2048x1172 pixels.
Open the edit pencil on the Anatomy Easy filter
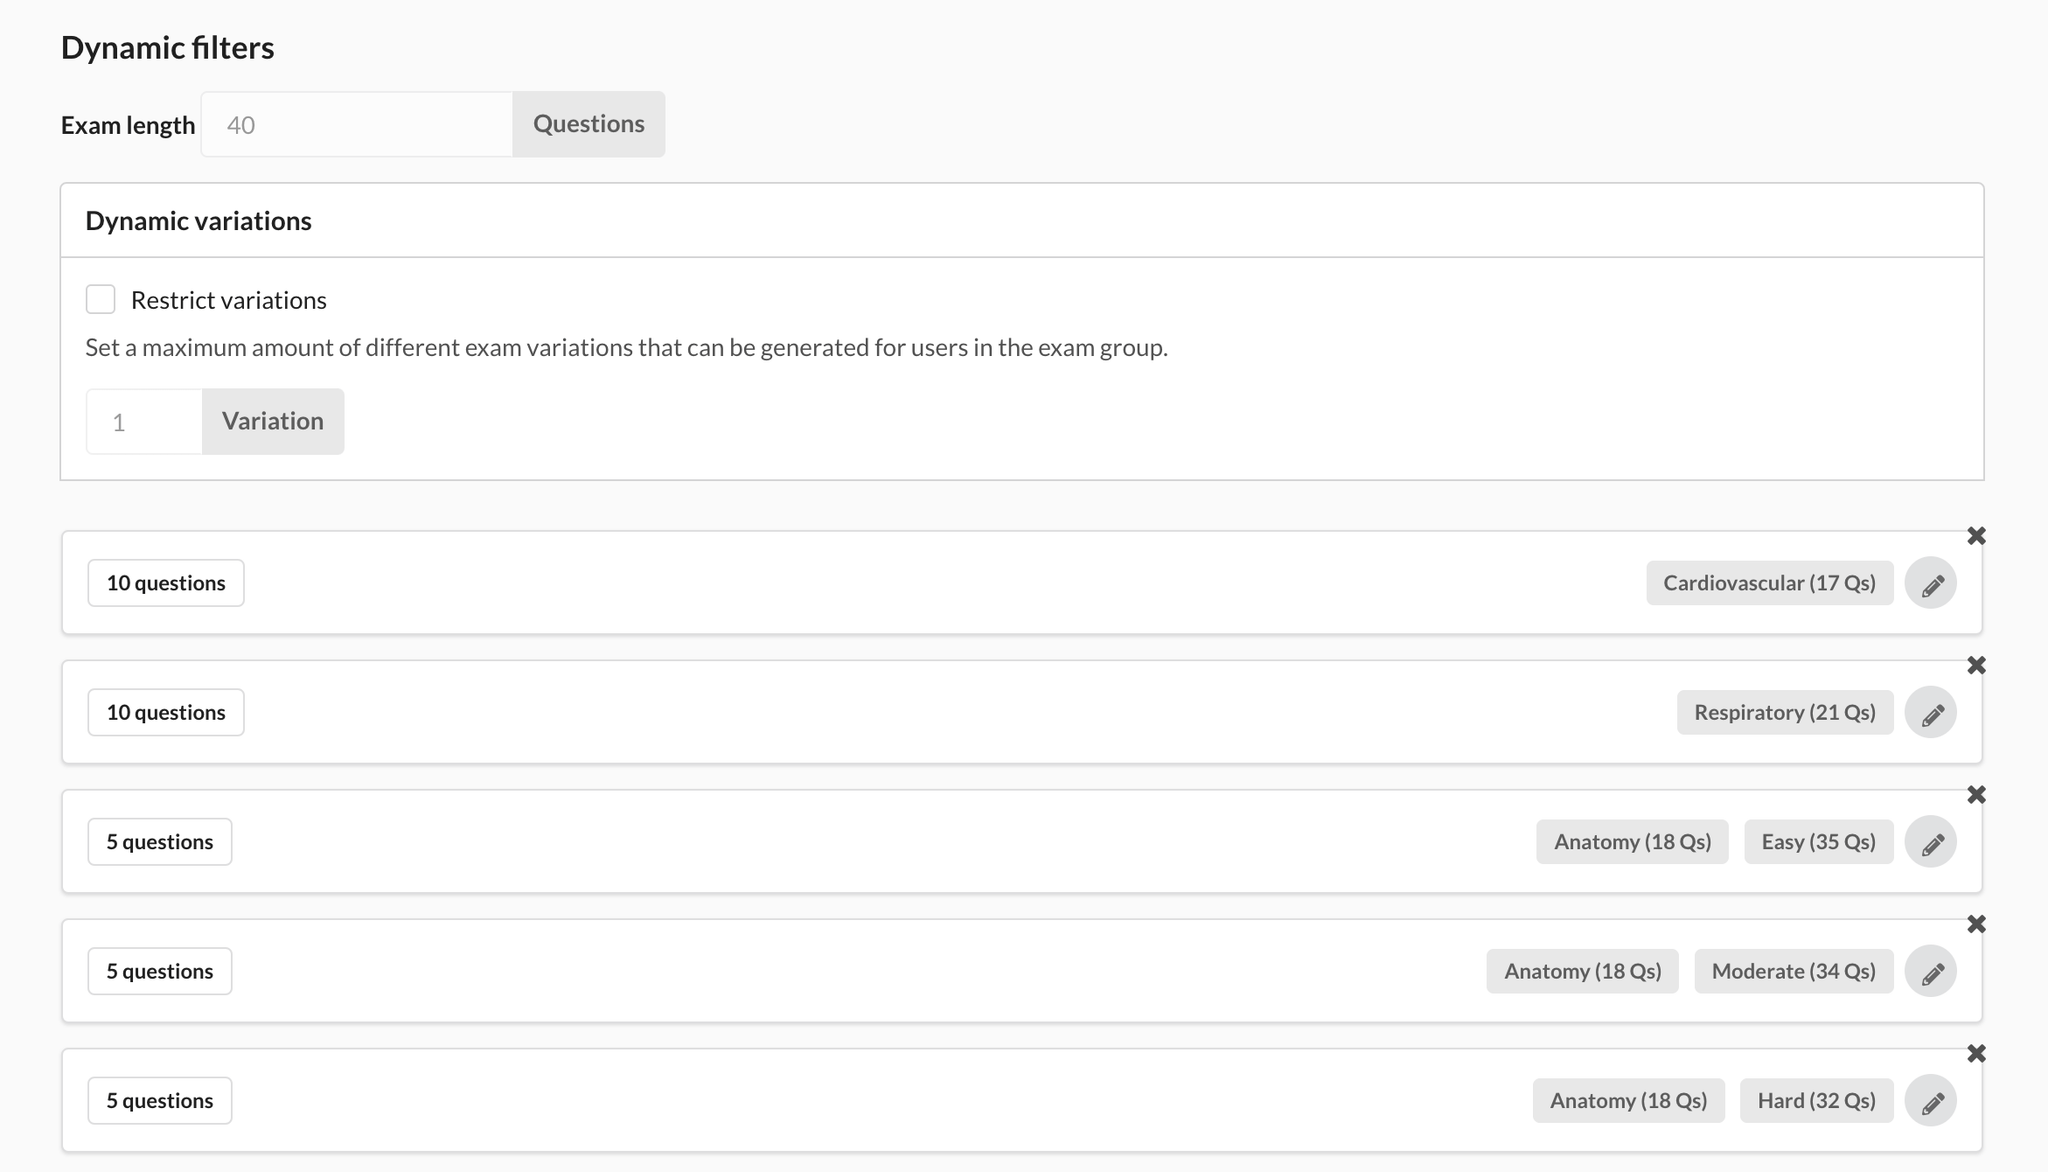coord(1931,841)
